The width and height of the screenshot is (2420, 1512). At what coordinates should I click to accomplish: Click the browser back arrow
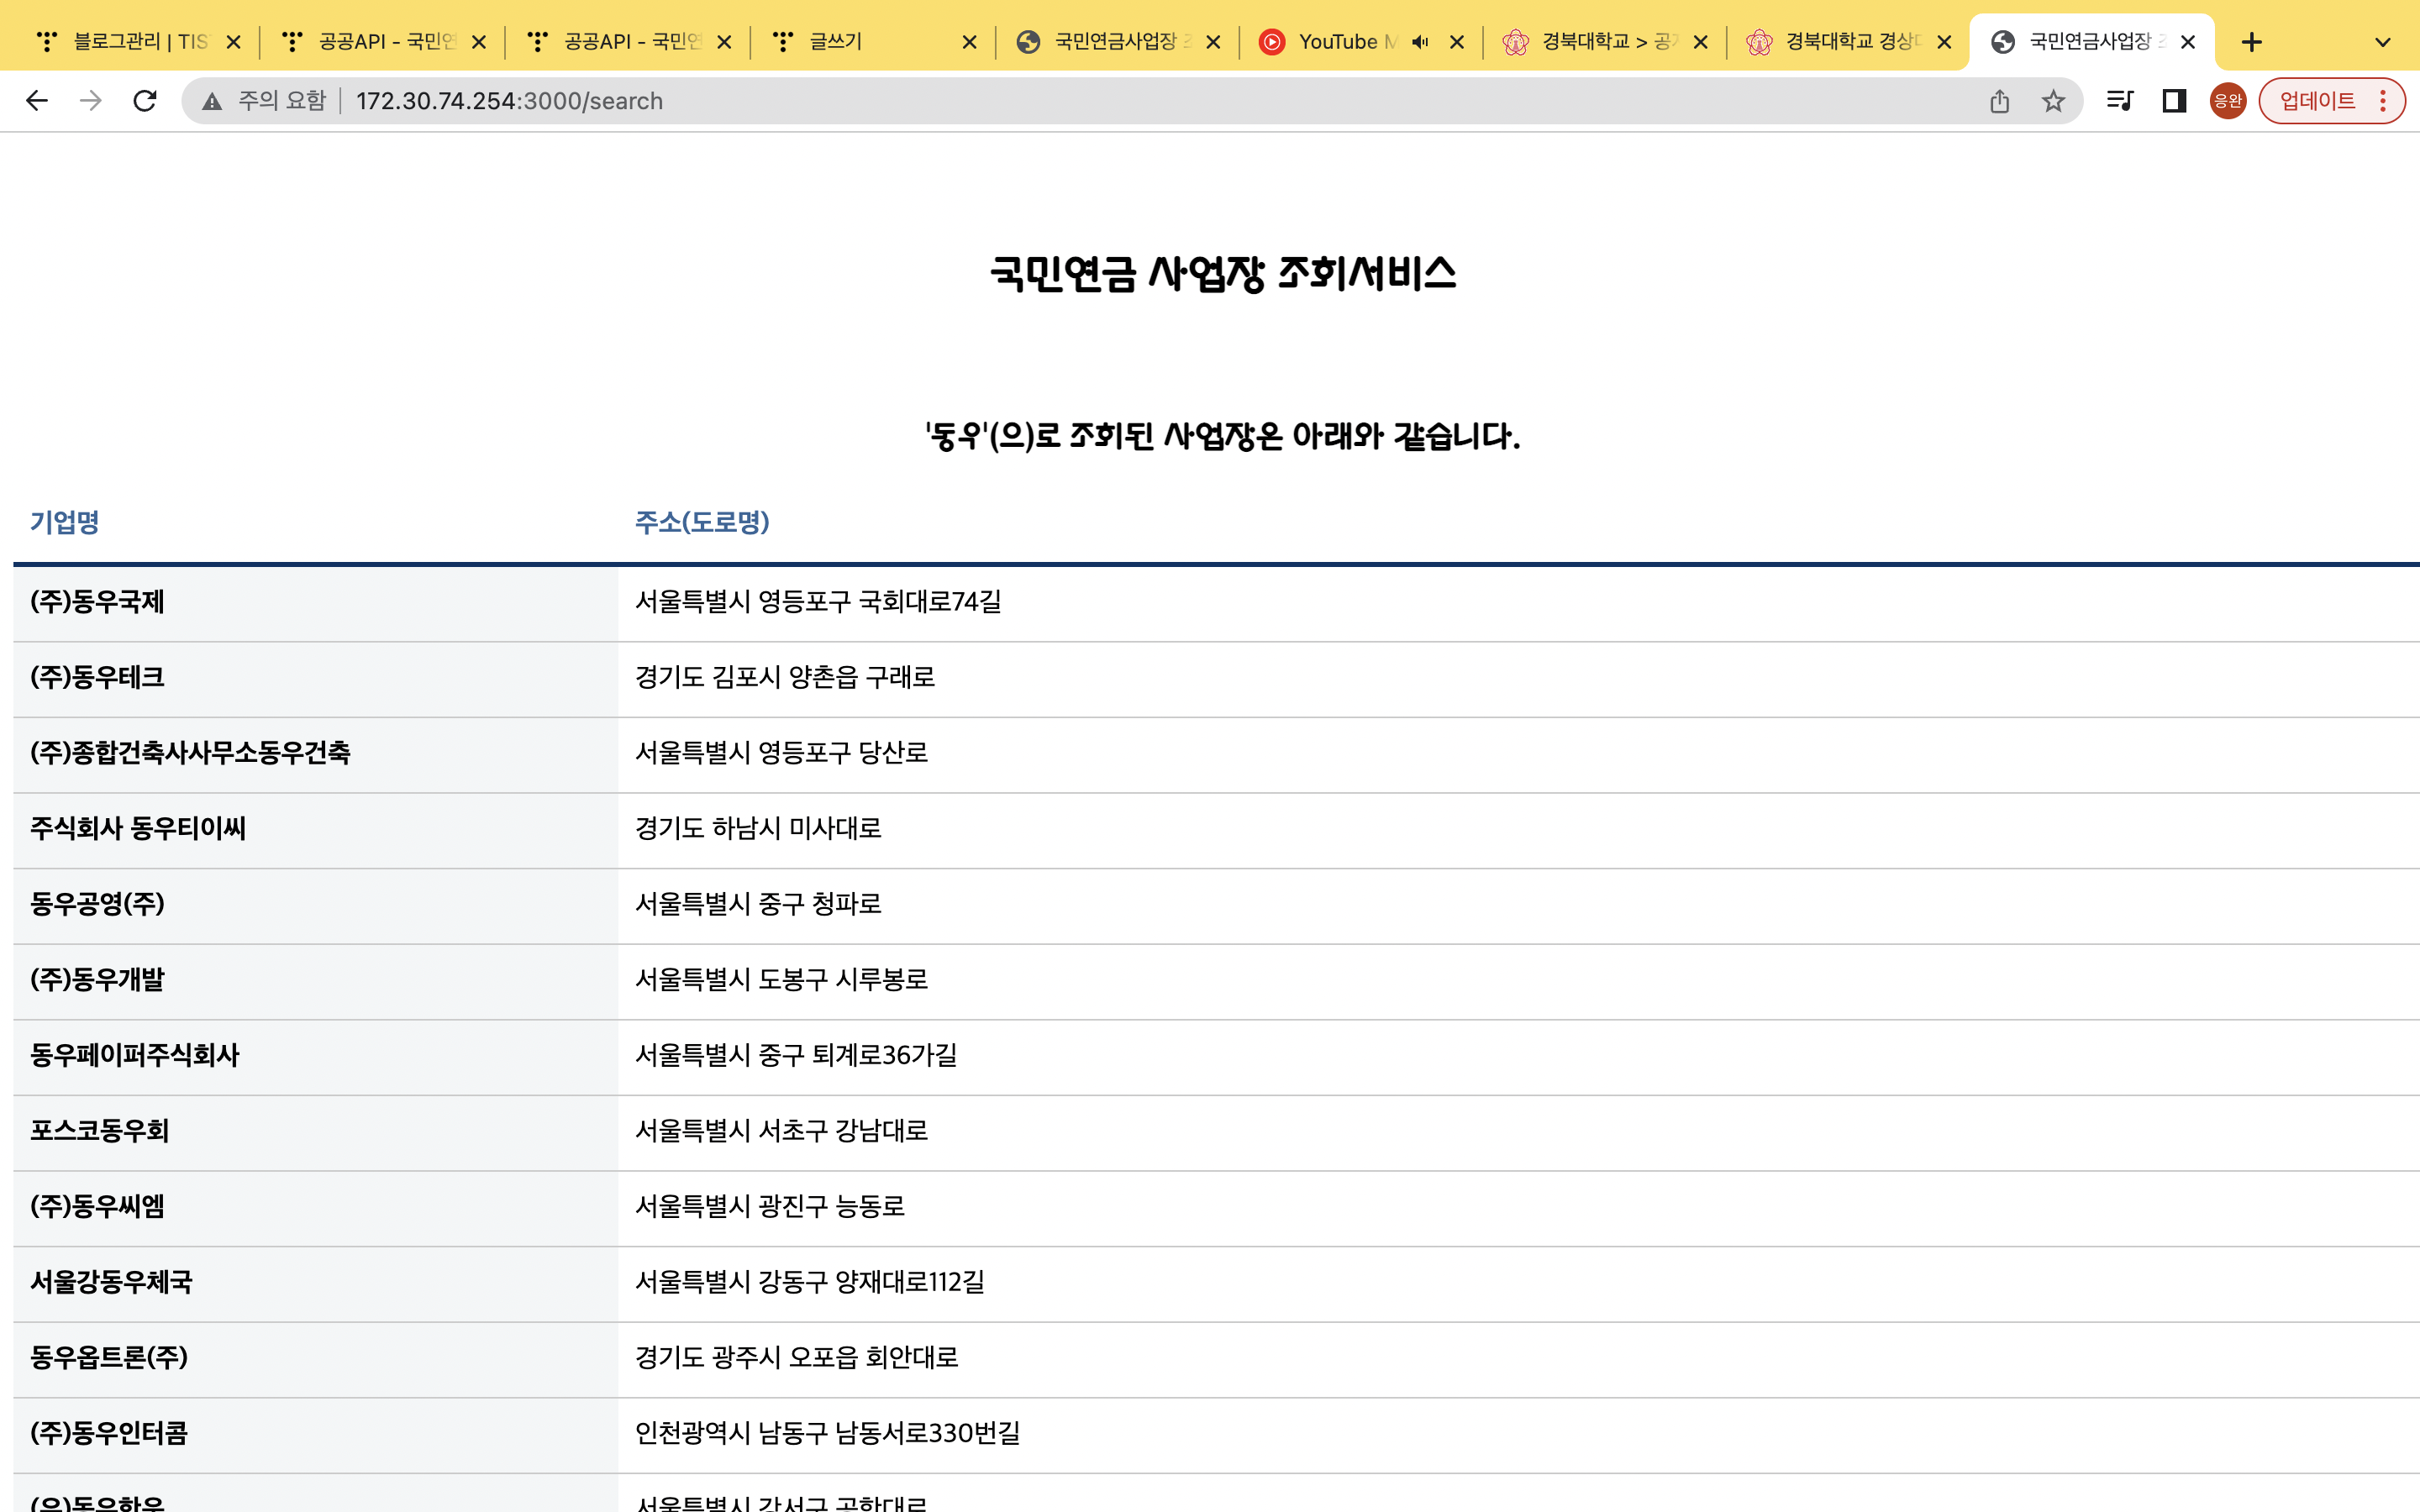pos(37,101)
